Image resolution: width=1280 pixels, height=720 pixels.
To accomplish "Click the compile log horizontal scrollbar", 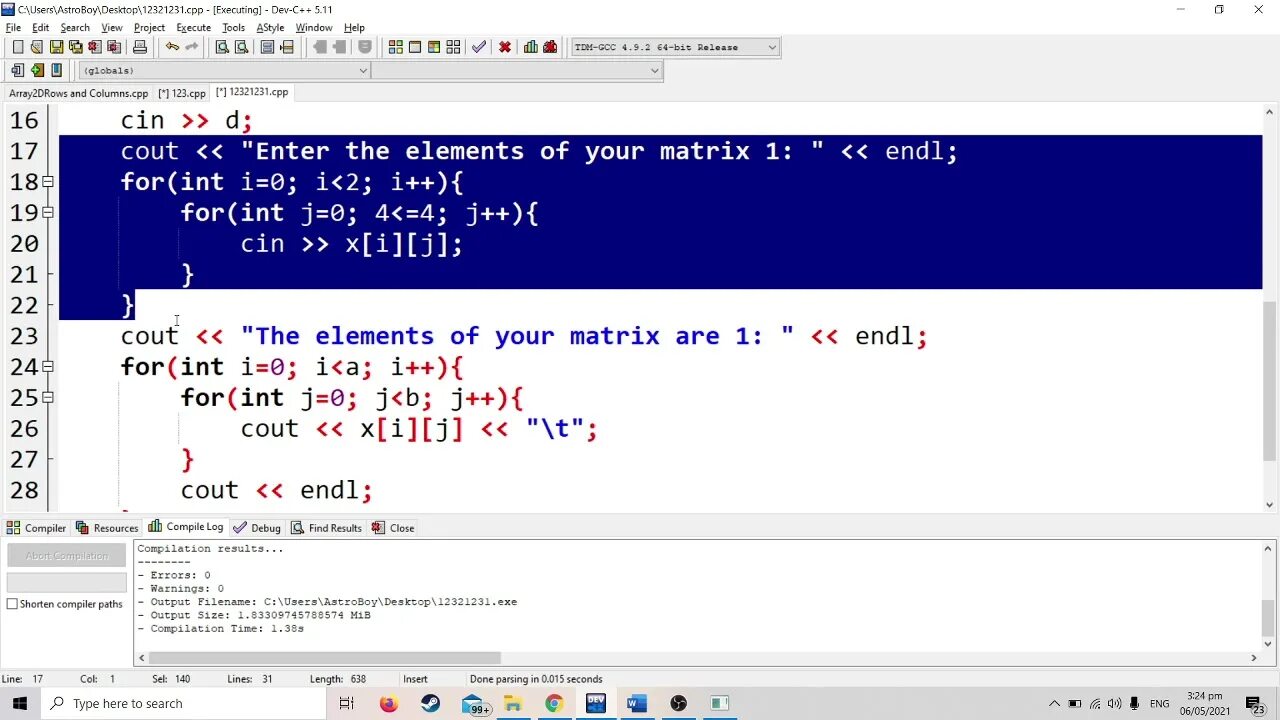I will pyautogui.click(x=325, y=658).
